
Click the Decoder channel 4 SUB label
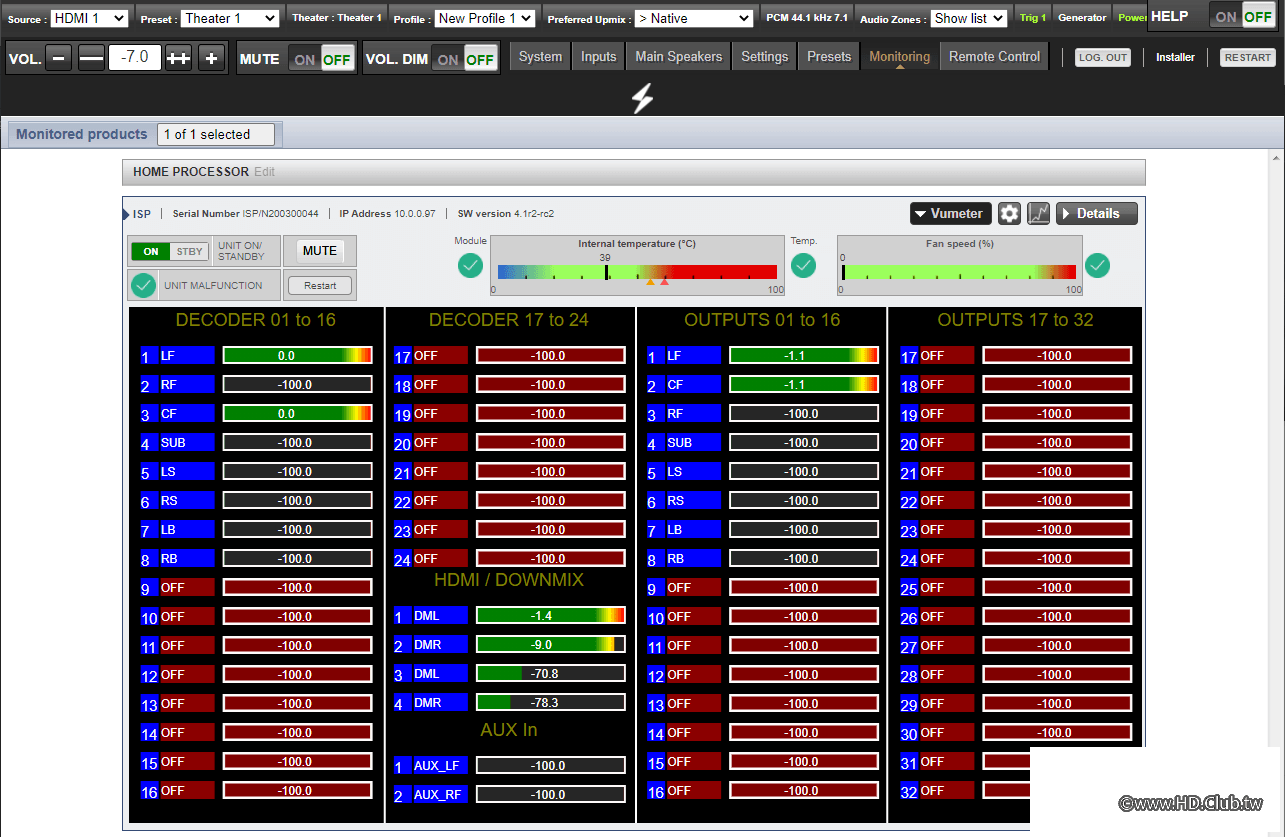point(186,442)
